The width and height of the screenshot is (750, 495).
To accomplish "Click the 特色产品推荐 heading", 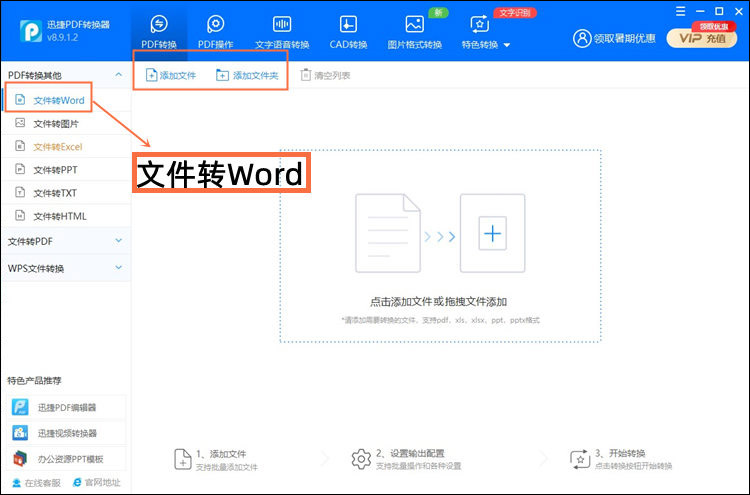I will pos(34,381).
